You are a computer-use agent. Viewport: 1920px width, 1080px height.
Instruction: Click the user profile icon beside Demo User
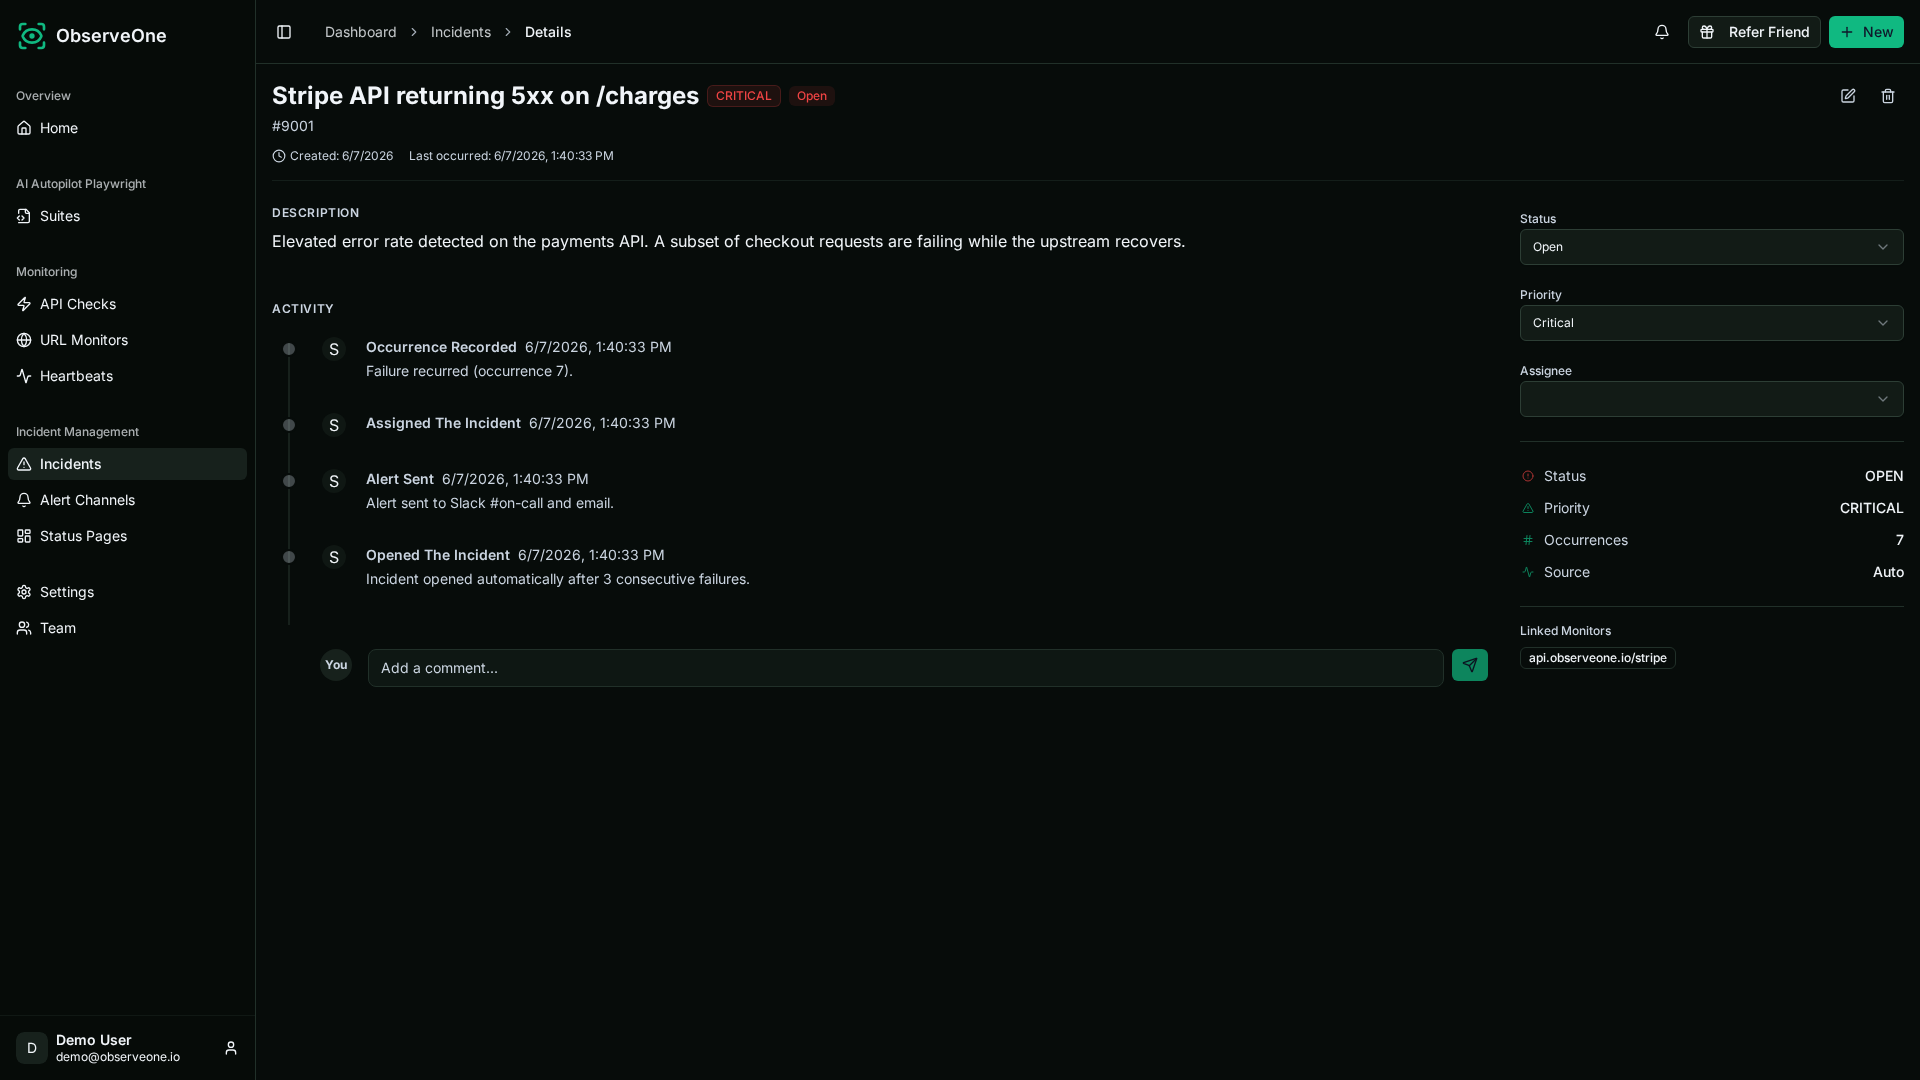click(231, 1048)
